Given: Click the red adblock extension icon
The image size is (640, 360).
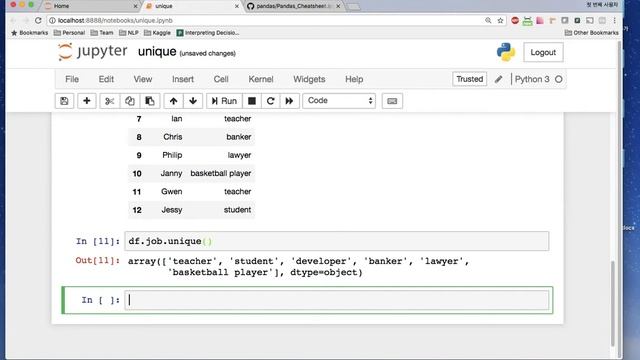Looking at the screenshot, I should point(515,20).
